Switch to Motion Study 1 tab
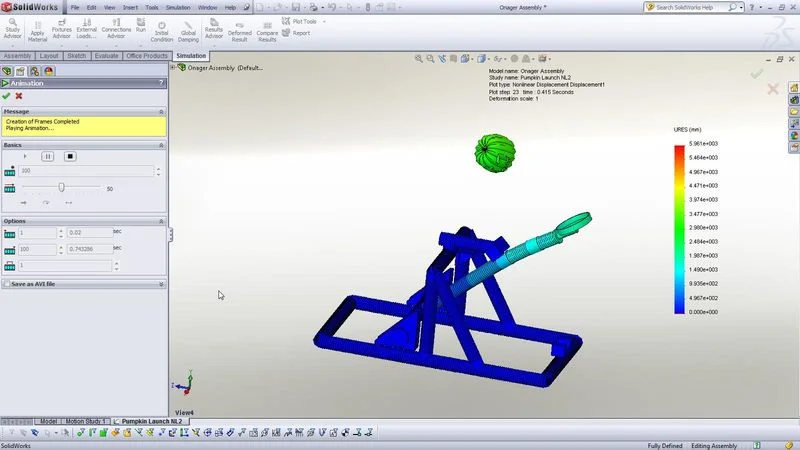Image resolution: width=800 pixels, height=450 pixels. [x=87, y=421]
